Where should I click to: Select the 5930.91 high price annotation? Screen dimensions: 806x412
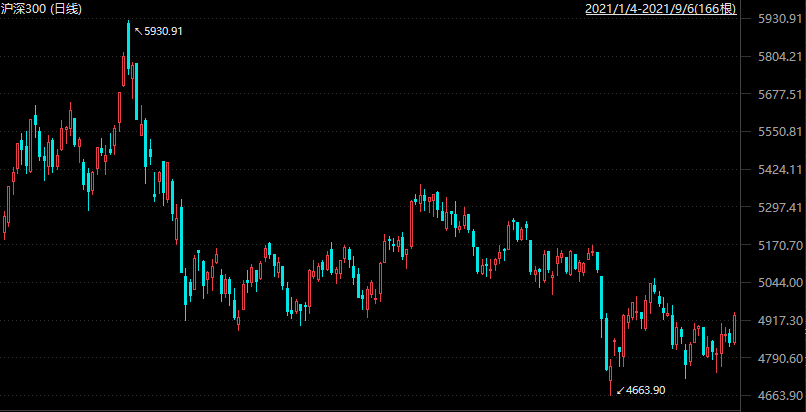[163, 31]
